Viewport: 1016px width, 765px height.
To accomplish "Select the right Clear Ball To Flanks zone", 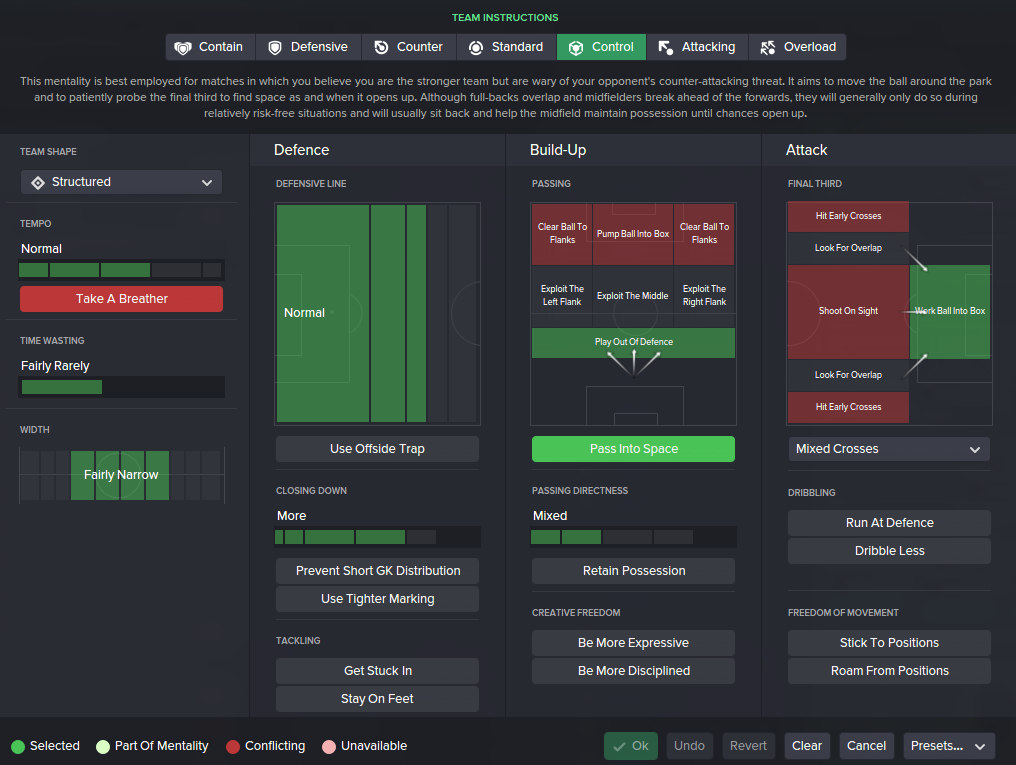I will click(704, 234).
